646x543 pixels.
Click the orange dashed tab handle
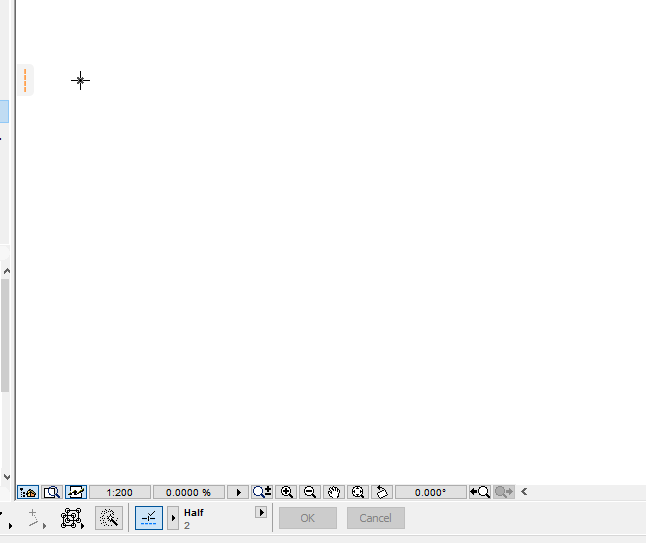click(x=25, y=80)
